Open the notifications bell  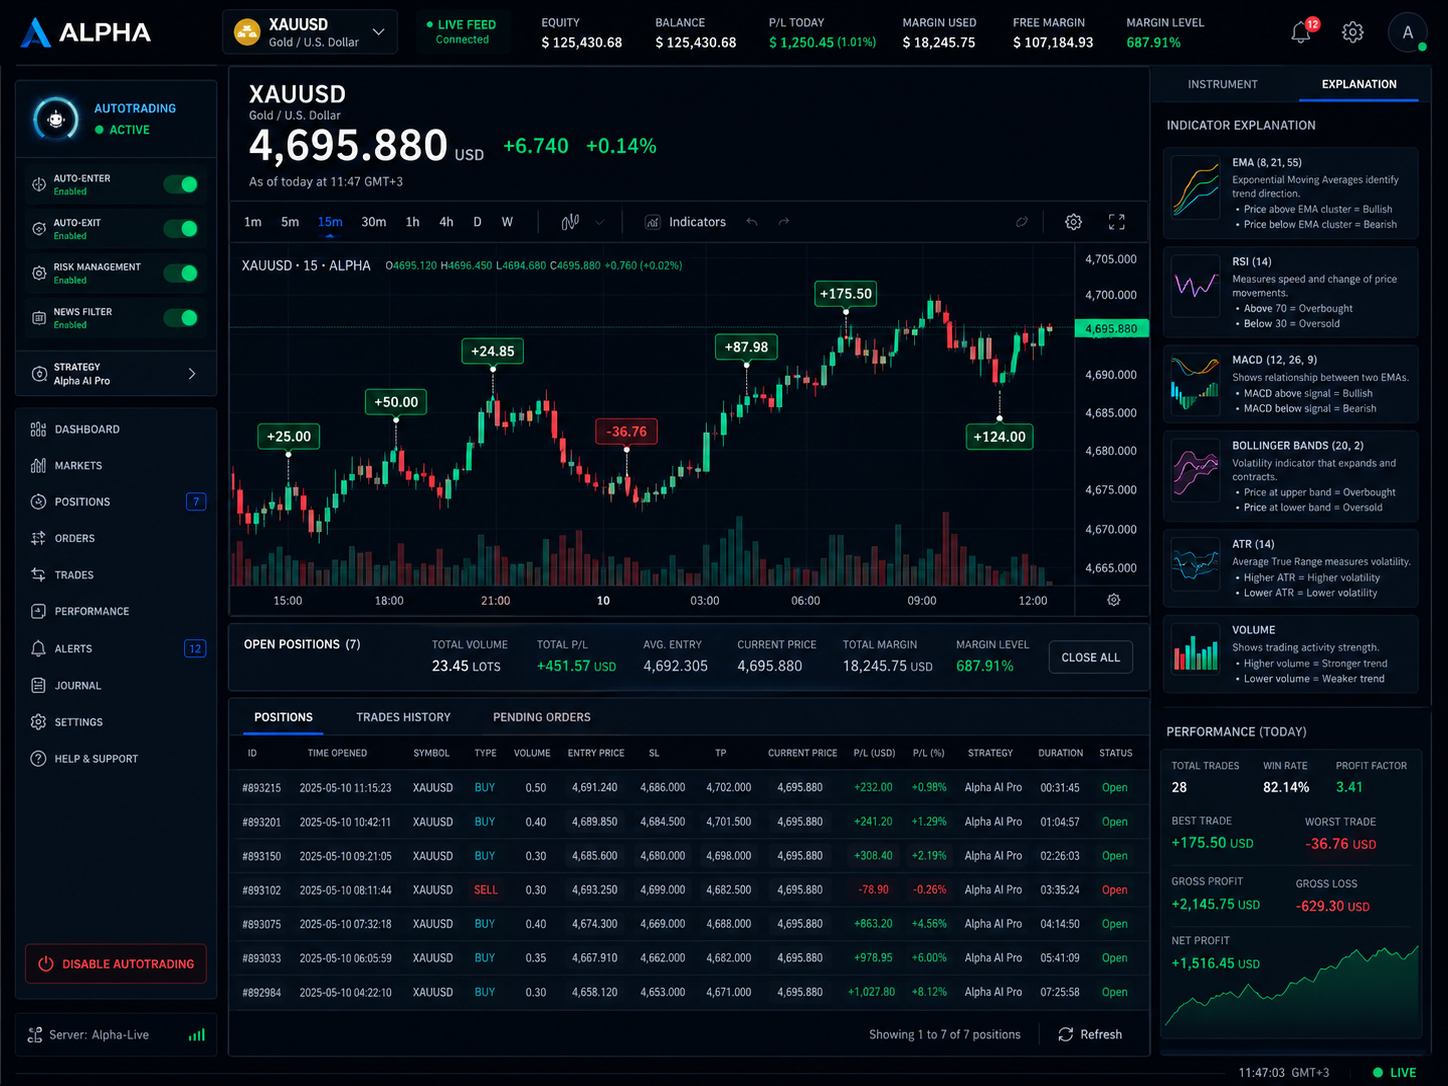point(1301,32)
